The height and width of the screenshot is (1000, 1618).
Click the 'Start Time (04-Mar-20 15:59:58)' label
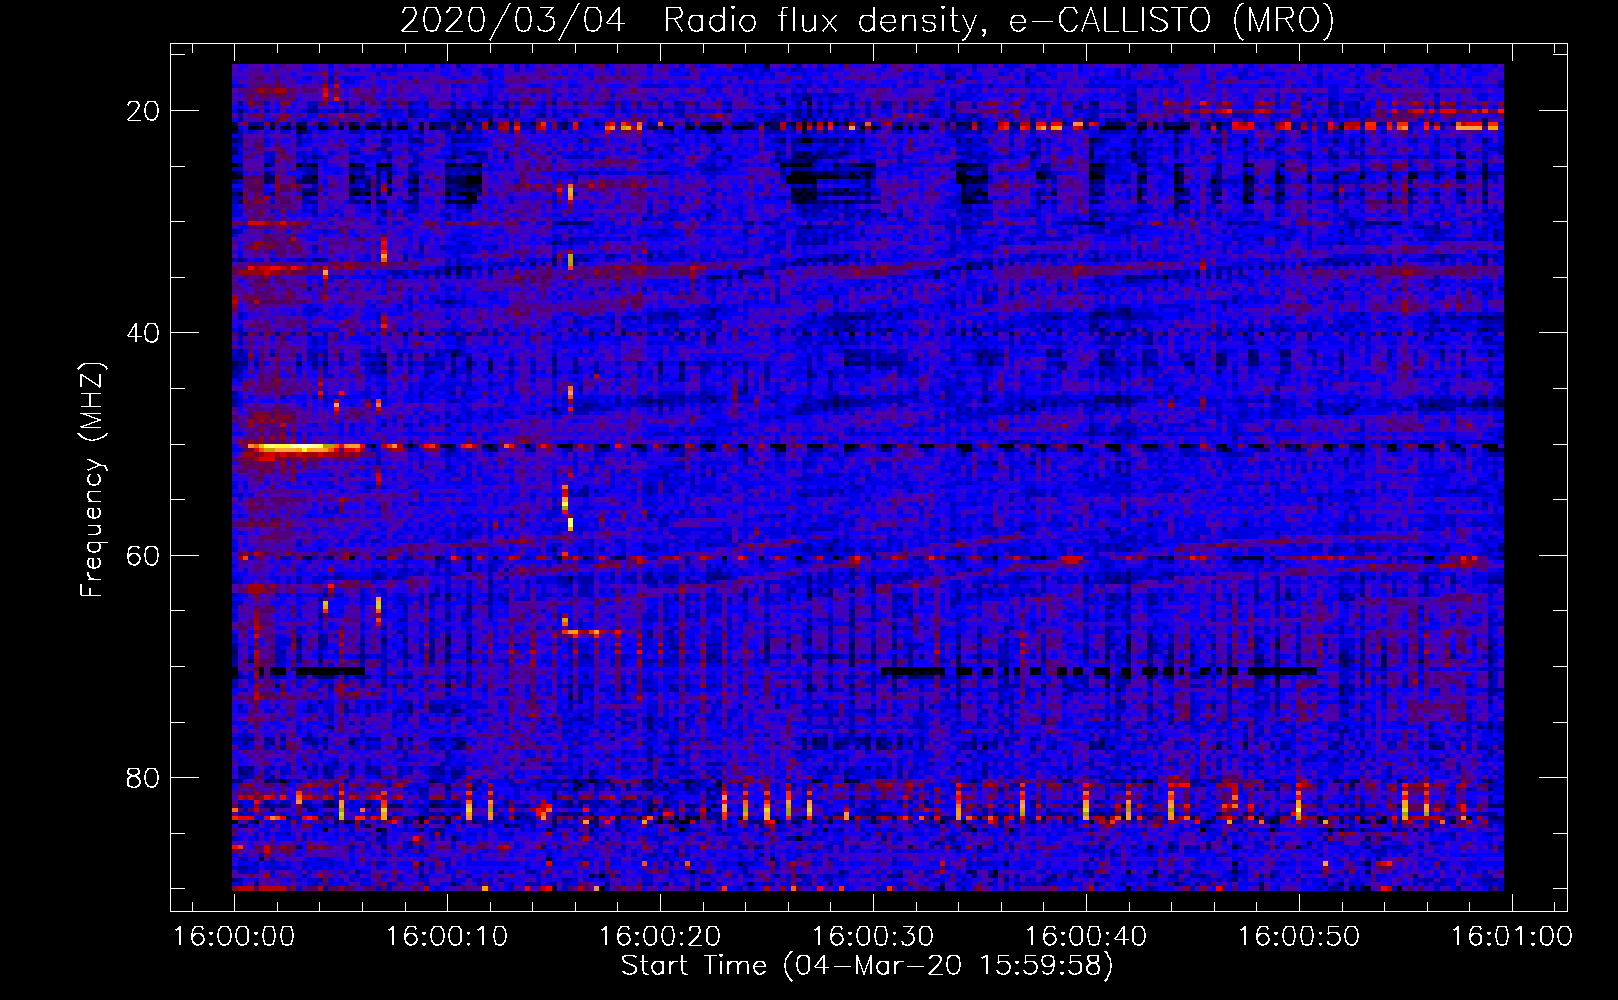click(867, 966)
